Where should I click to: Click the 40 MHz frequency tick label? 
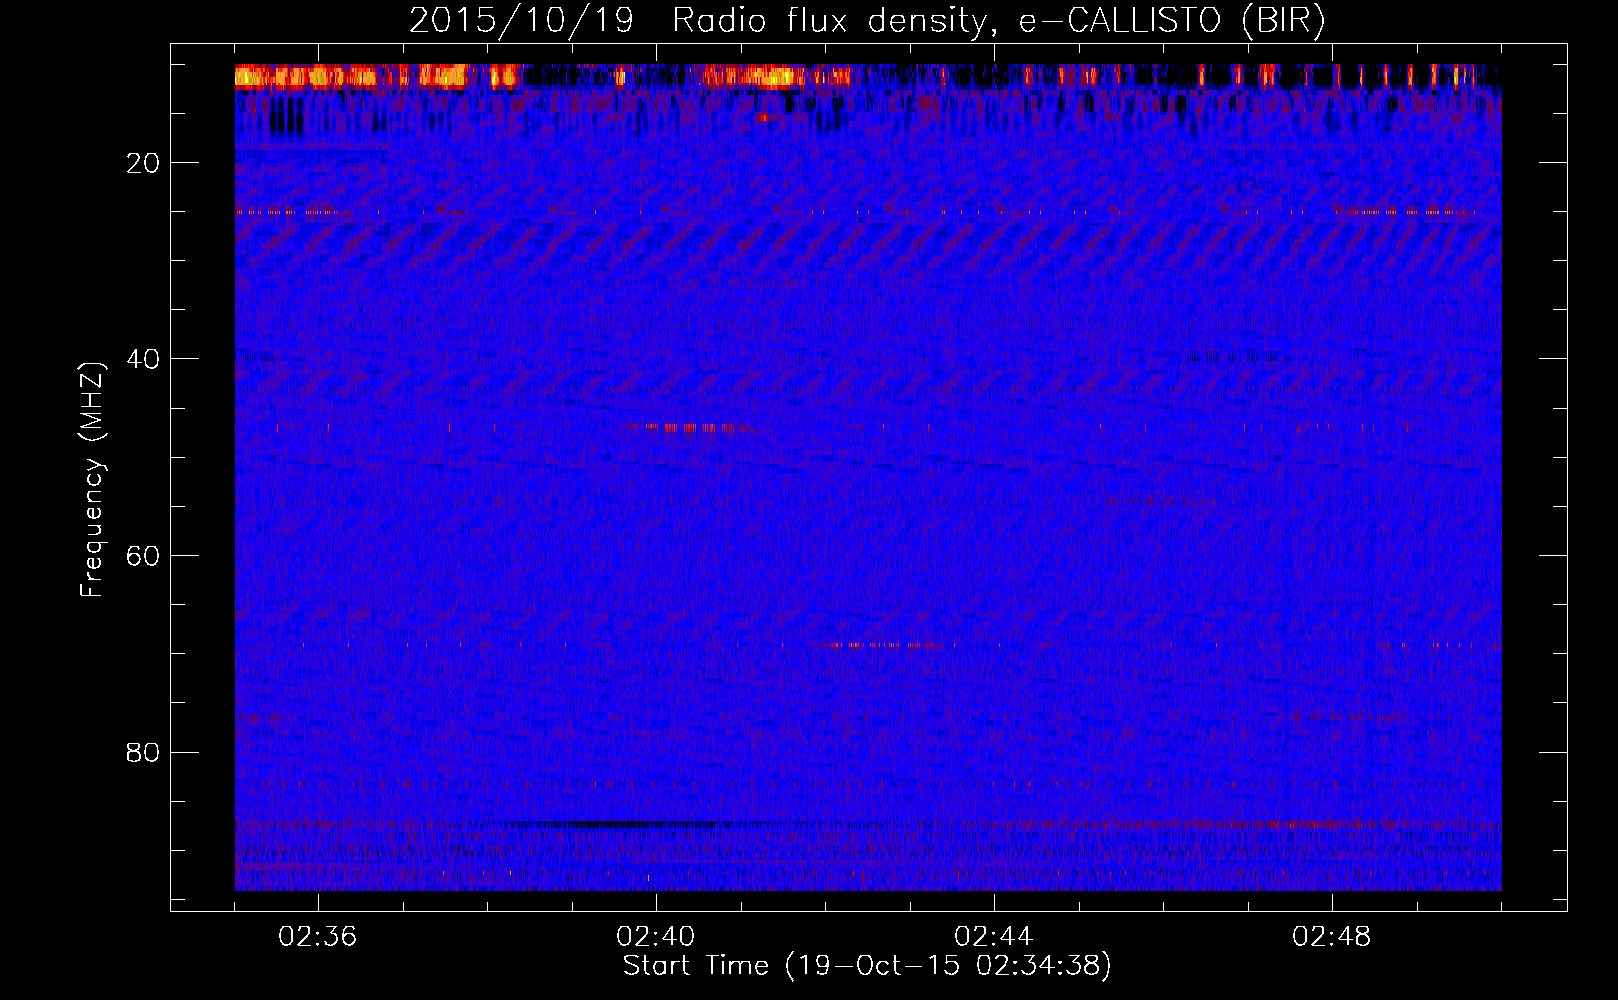(144, 359)
